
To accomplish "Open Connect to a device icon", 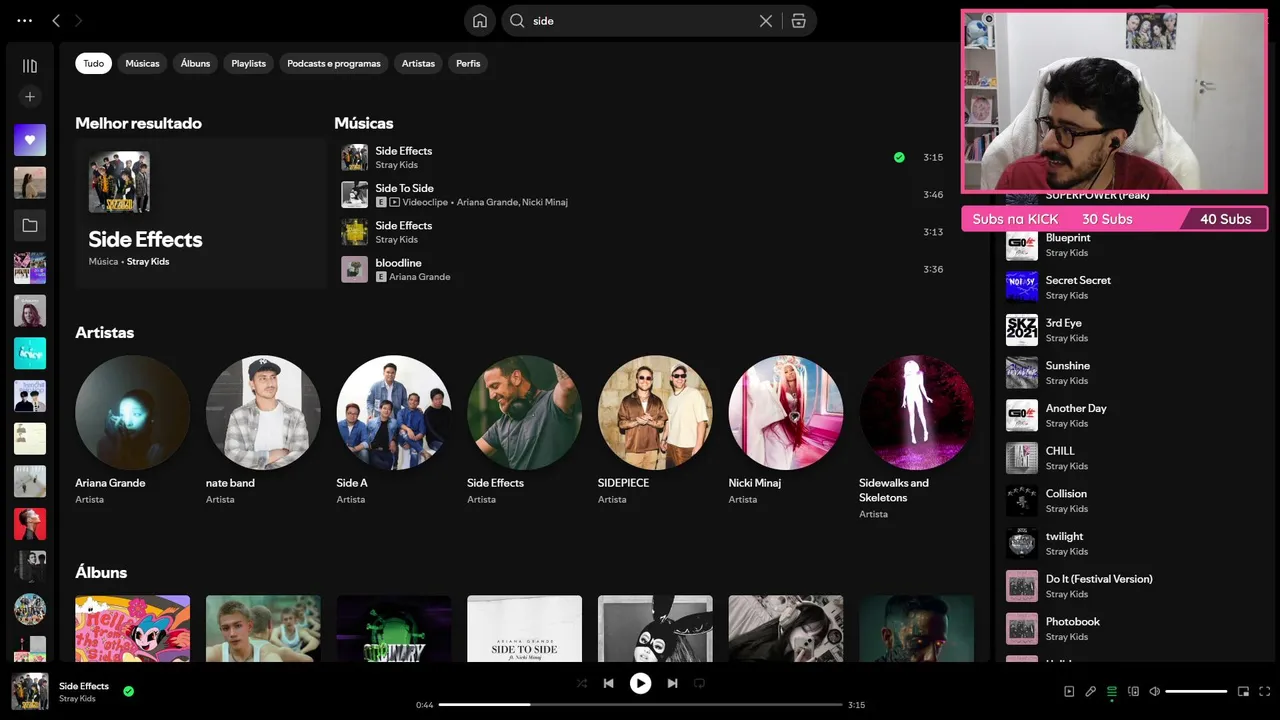I will click(x=1133, y=691).
